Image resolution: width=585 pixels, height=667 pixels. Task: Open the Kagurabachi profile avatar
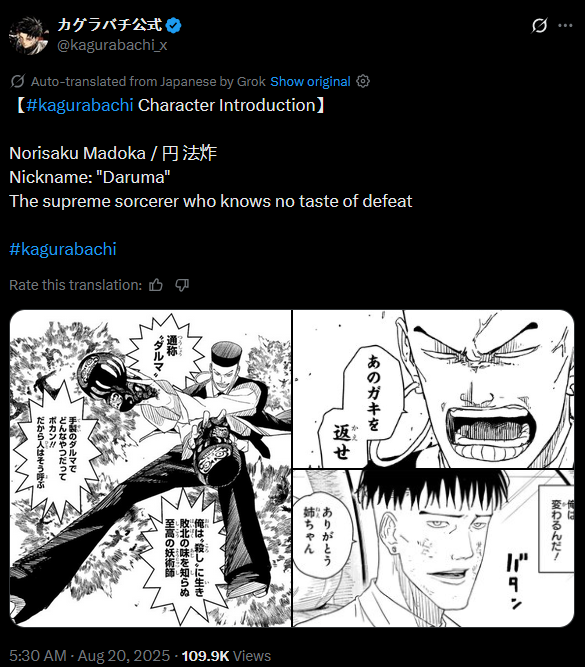click(x=28, y=36)
